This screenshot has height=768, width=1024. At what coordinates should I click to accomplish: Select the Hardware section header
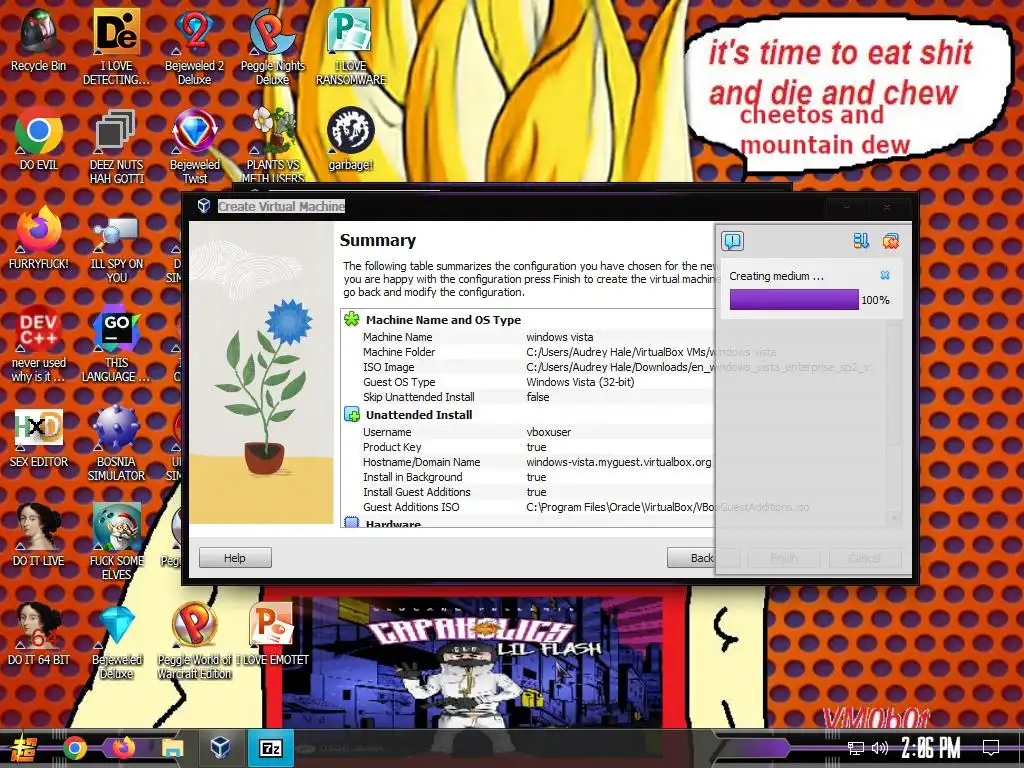393,524
